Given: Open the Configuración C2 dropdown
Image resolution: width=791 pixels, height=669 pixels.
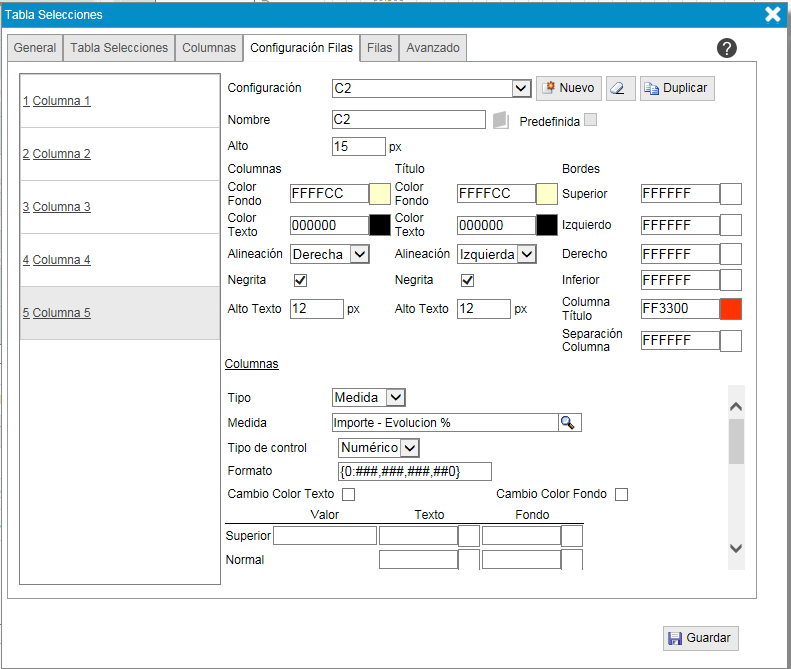Looking at the screenshot, I should click(x=520, y=88).
